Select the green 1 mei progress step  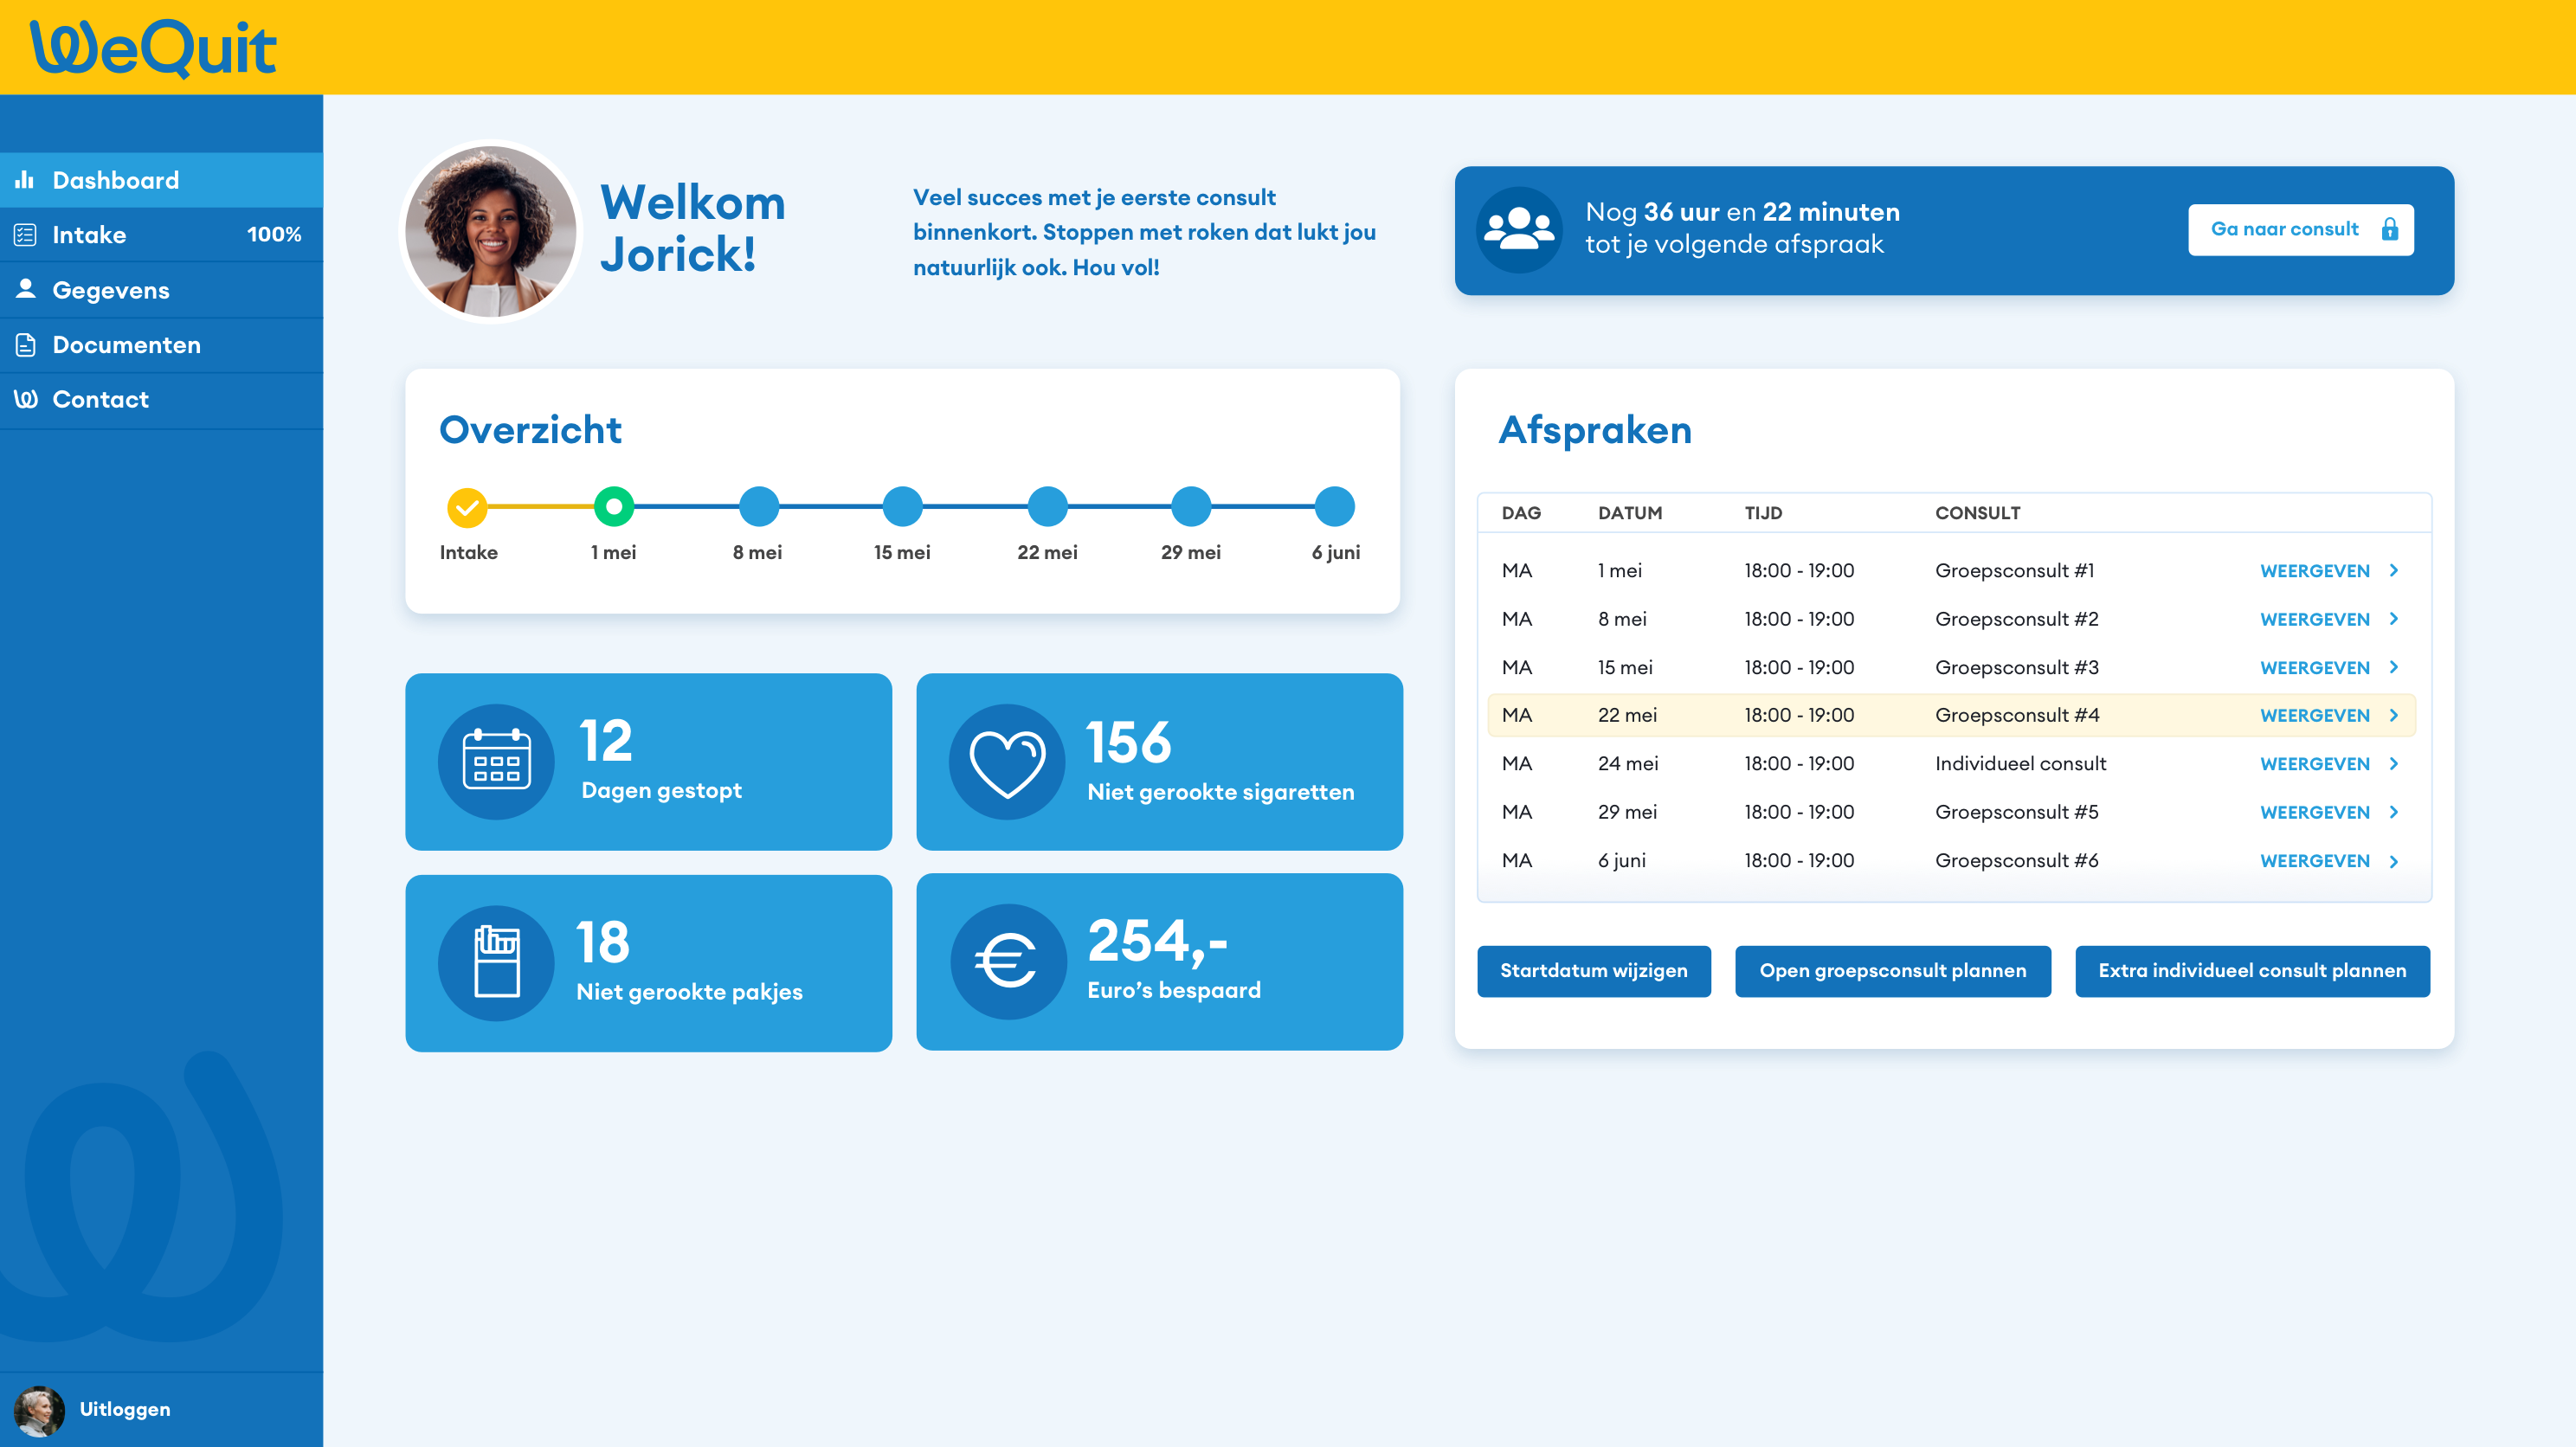point(614,507)
